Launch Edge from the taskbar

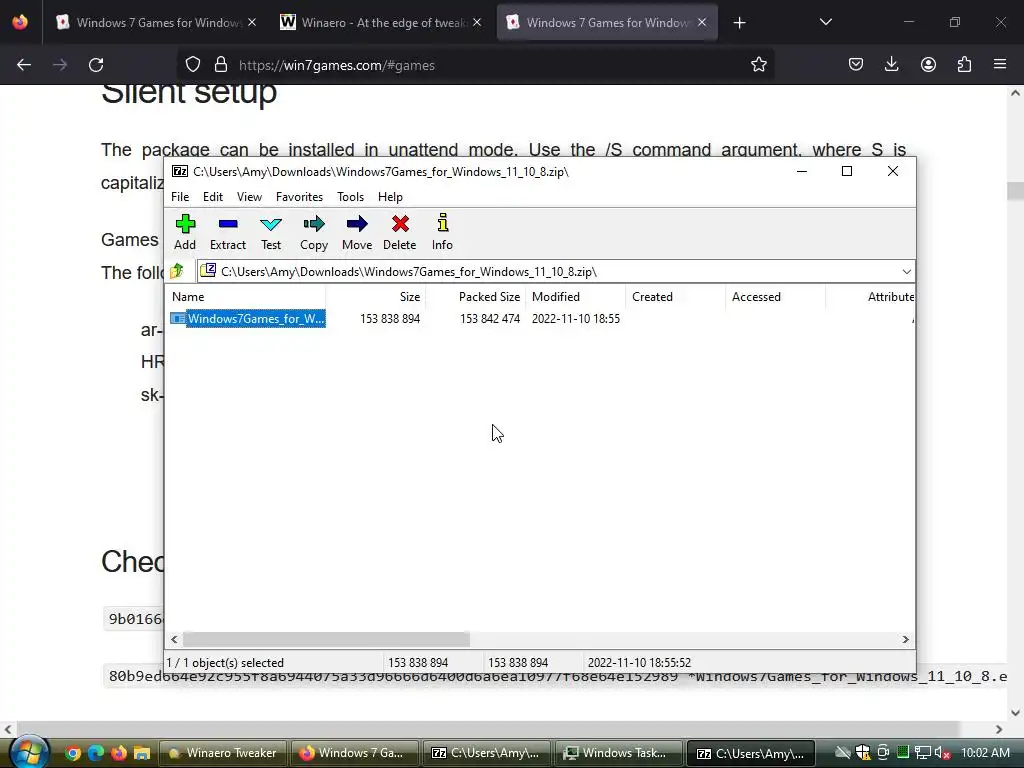pos(96,753)
